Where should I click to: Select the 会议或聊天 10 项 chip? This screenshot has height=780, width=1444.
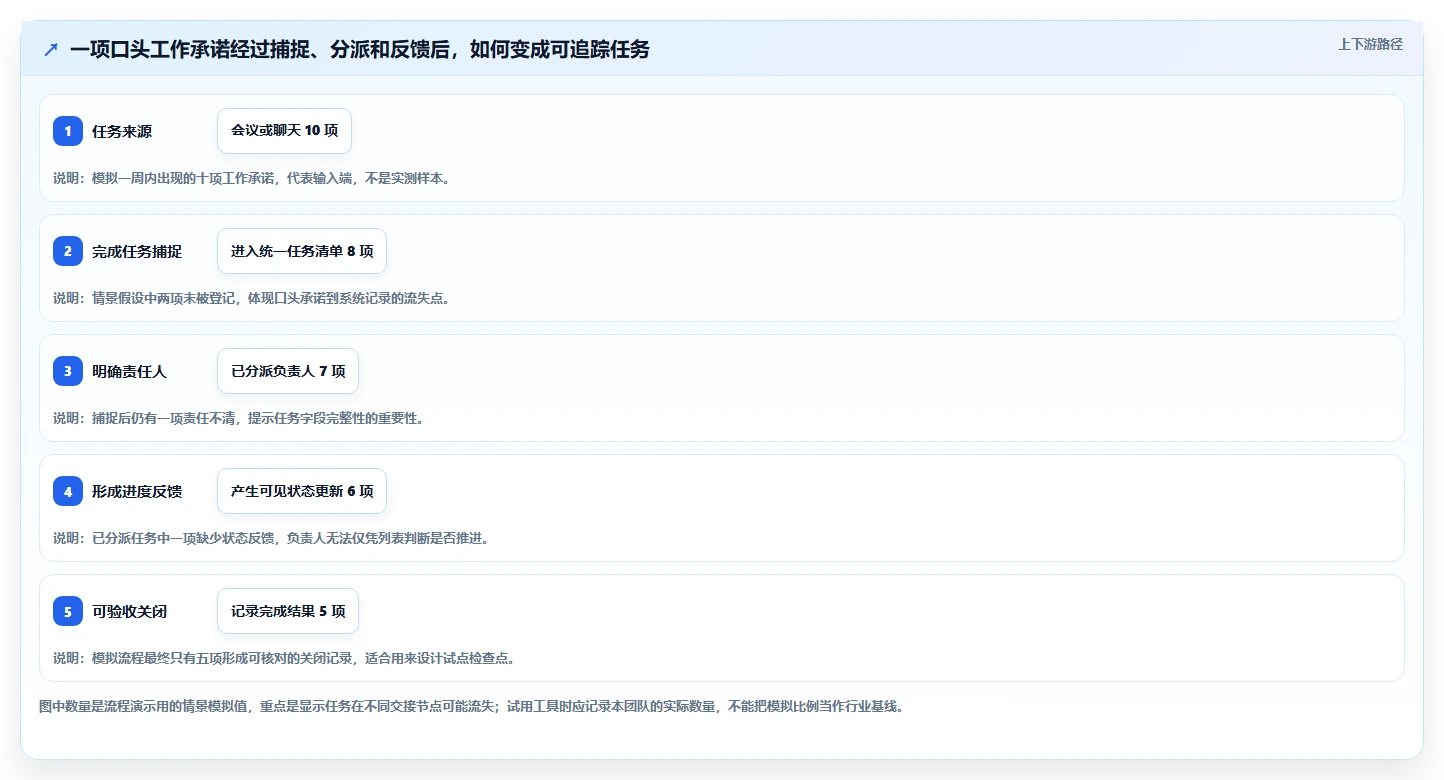[284, 131]
